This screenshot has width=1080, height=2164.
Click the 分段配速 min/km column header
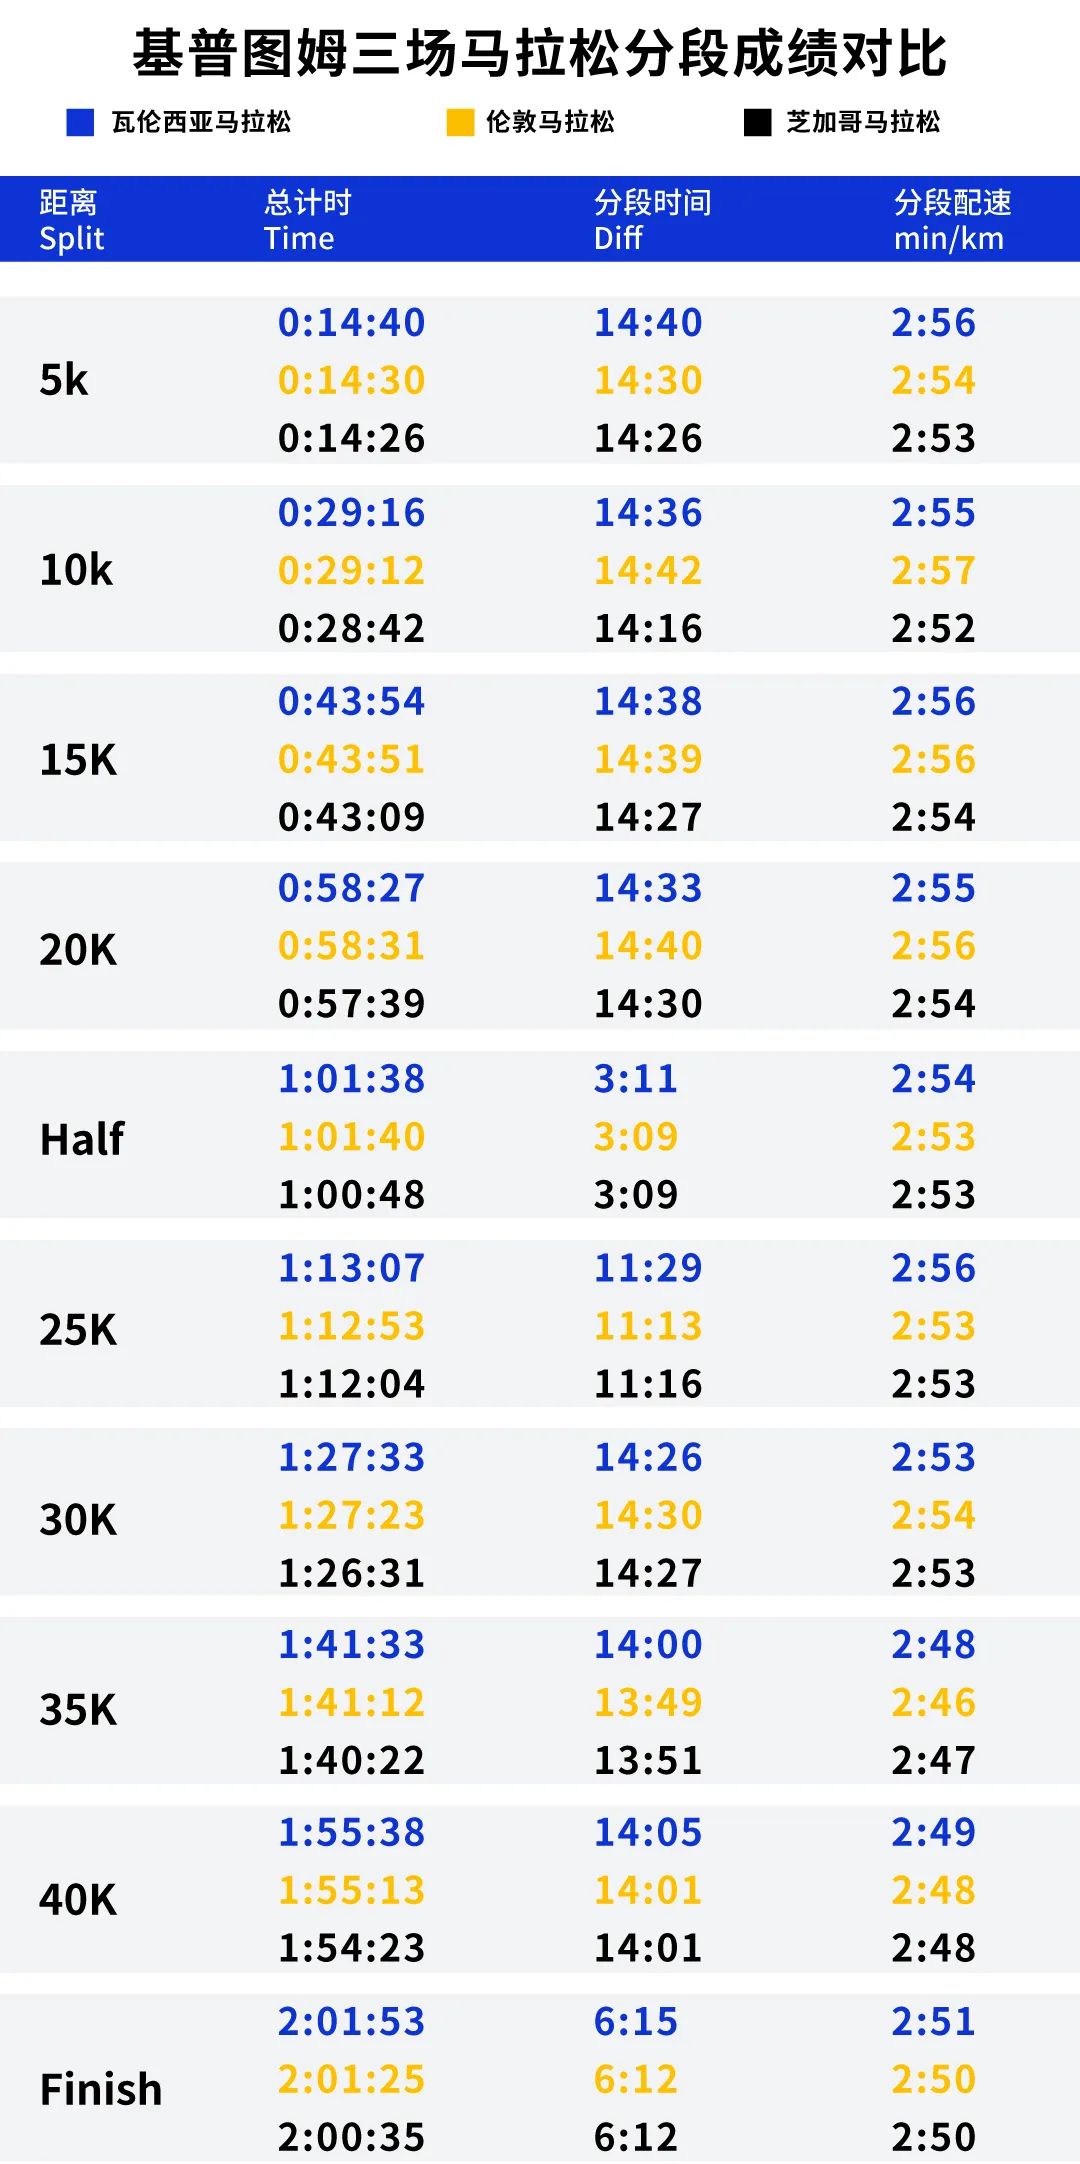click(952, 220)
